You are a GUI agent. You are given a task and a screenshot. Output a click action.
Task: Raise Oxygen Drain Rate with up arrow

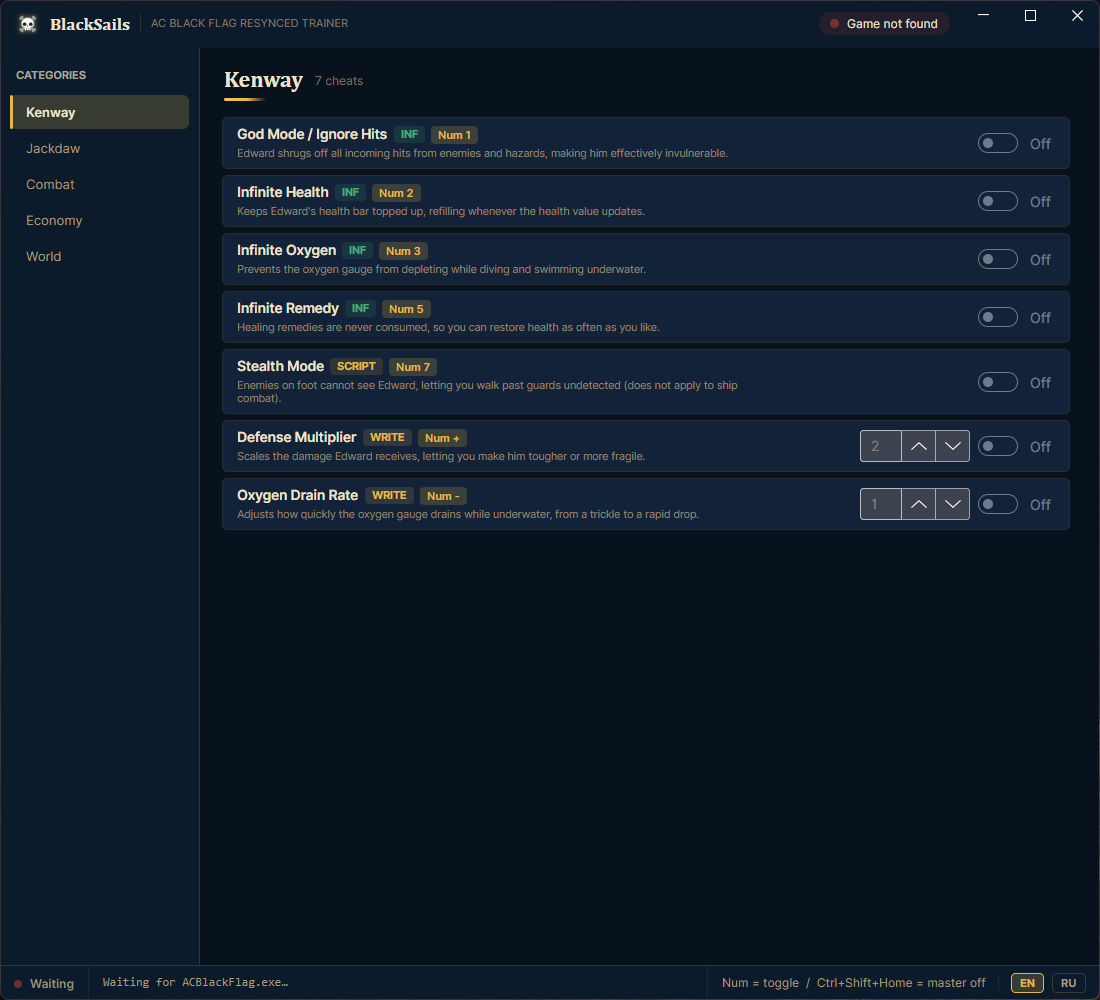click(918, 504)
